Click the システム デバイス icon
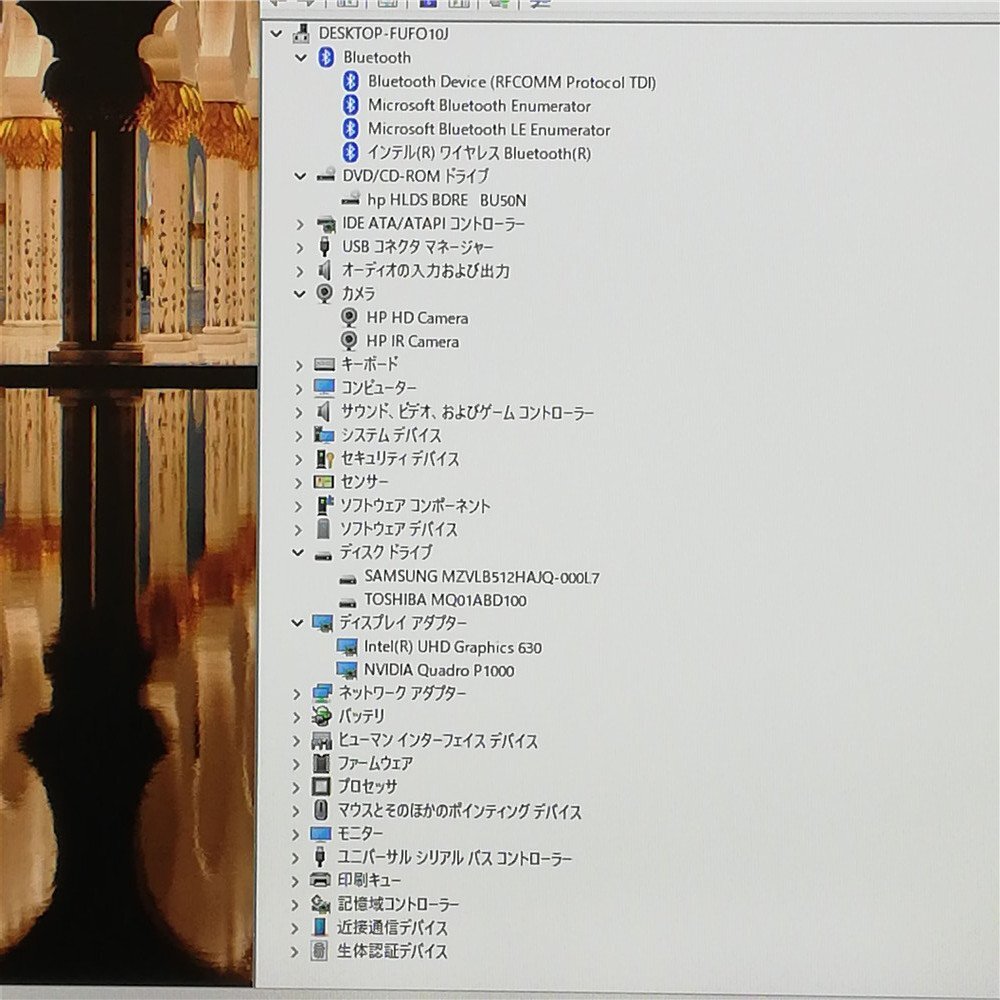The width and height of the screenshot is (1000, 1000). point(324,436)
